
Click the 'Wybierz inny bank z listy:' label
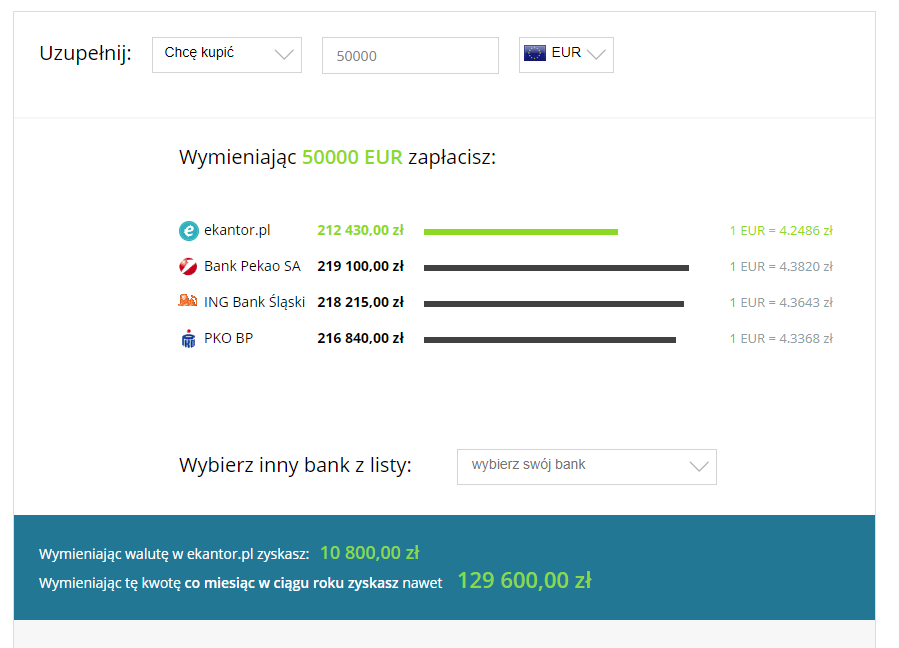[x=295, y=465]
